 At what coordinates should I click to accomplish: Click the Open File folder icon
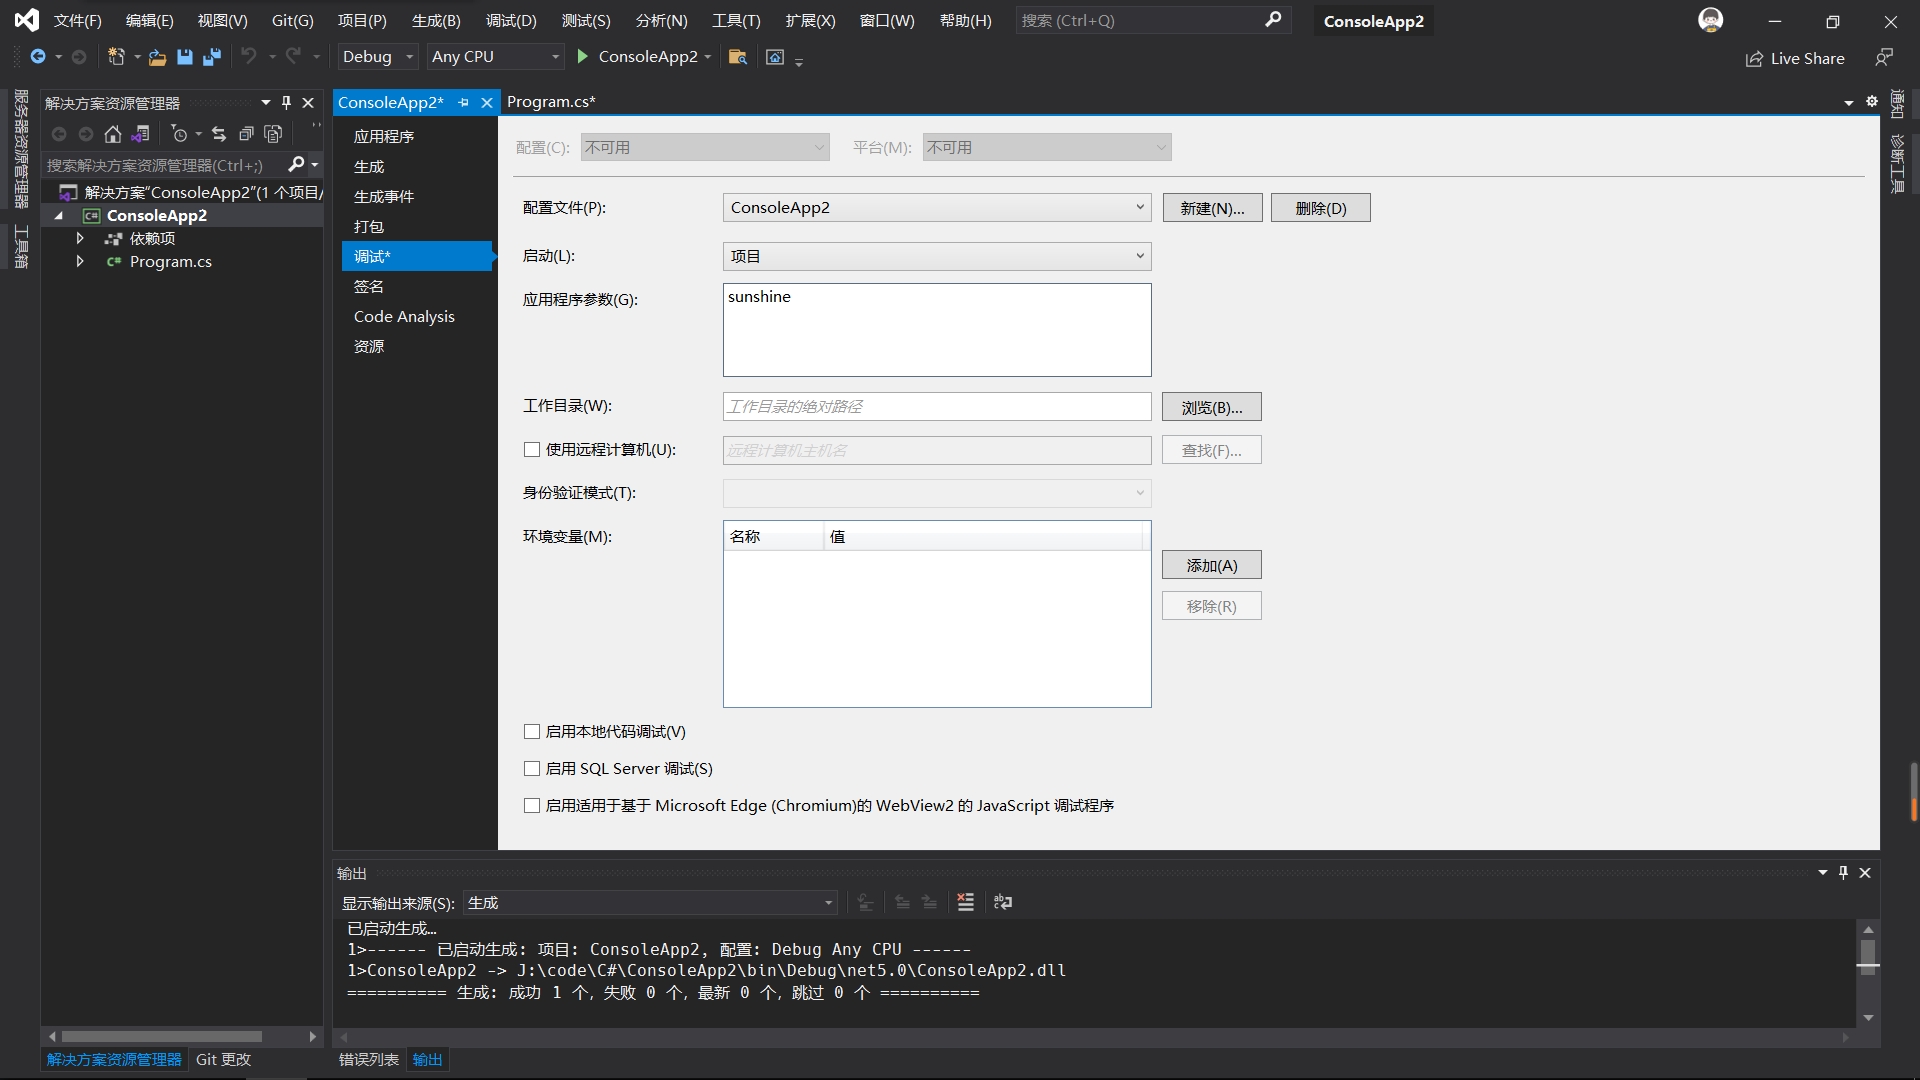157,57
